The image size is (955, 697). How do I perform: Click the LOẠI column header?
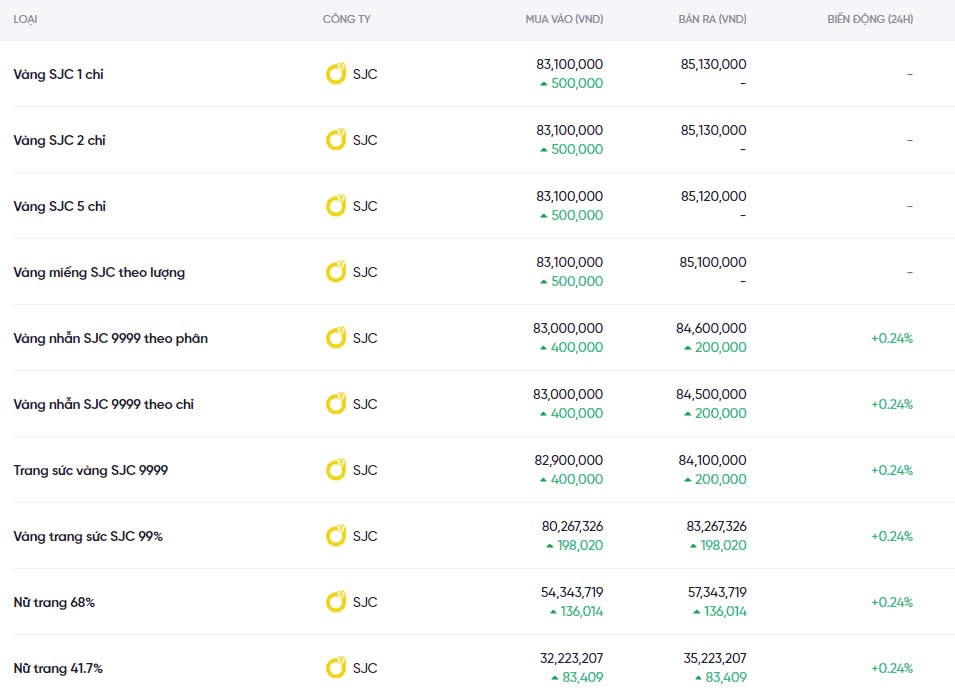(x=26, y=20)
